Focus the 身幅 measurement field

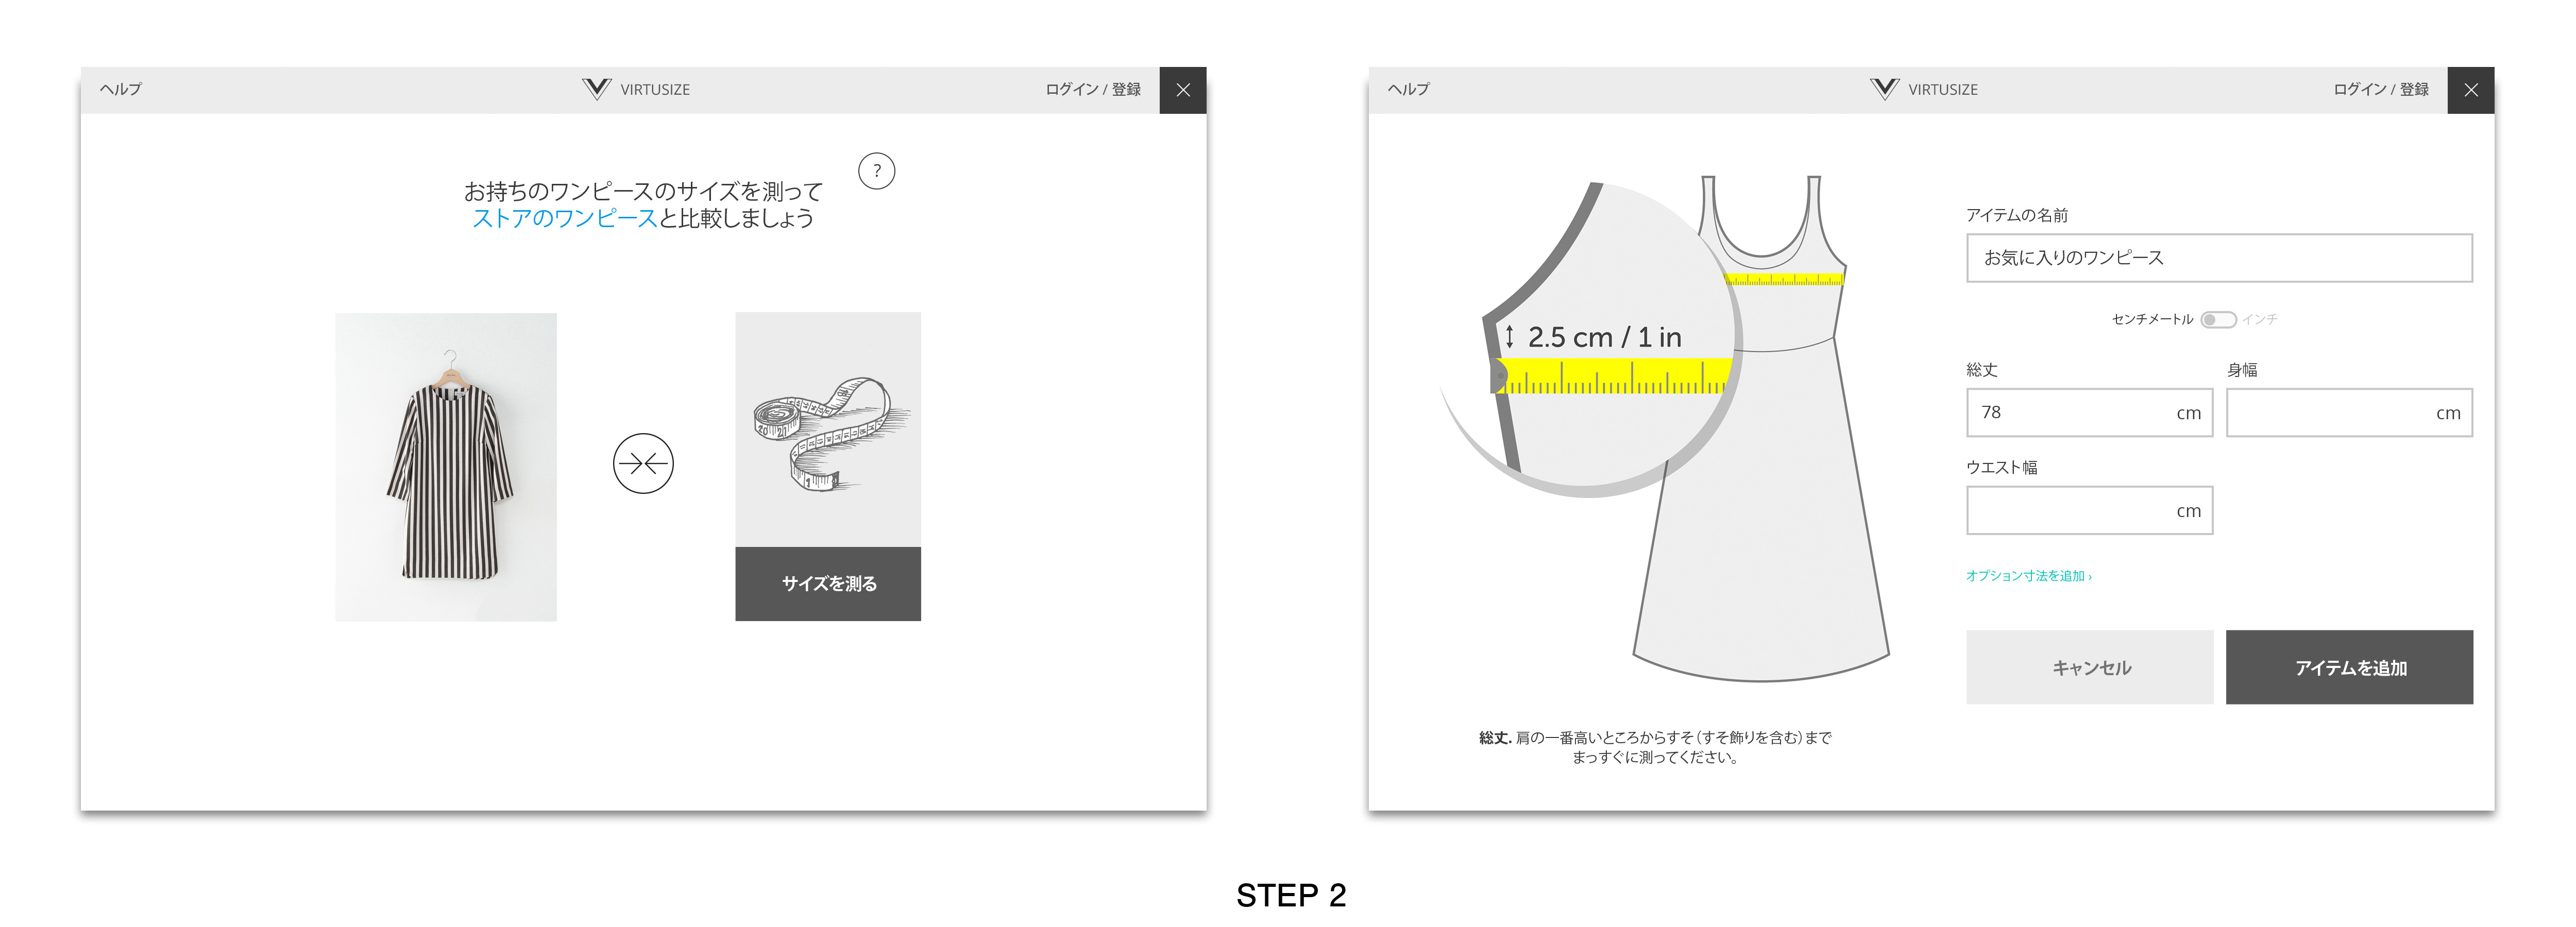pos(2349,413)
